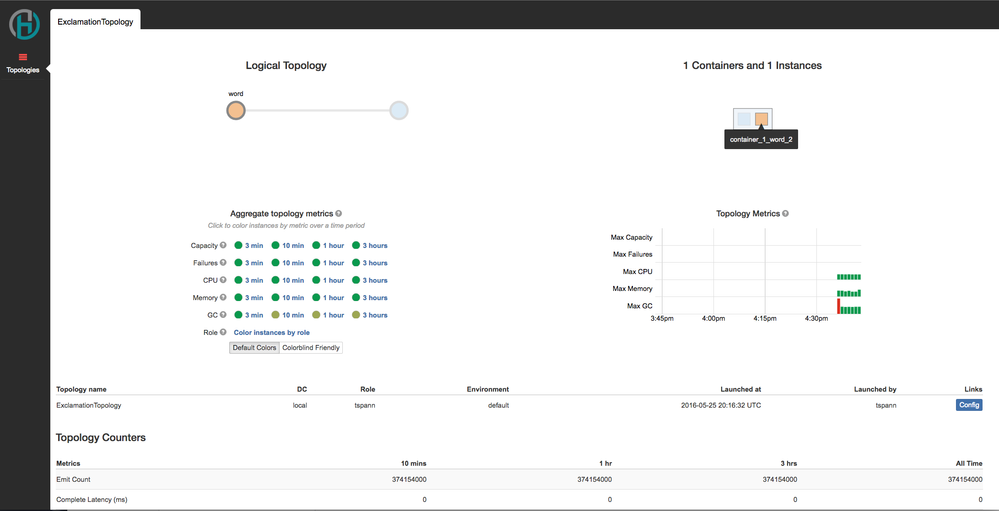Screen dimensions: 999x511
Task: Open help icon next to GC
Action: (224, 315)
